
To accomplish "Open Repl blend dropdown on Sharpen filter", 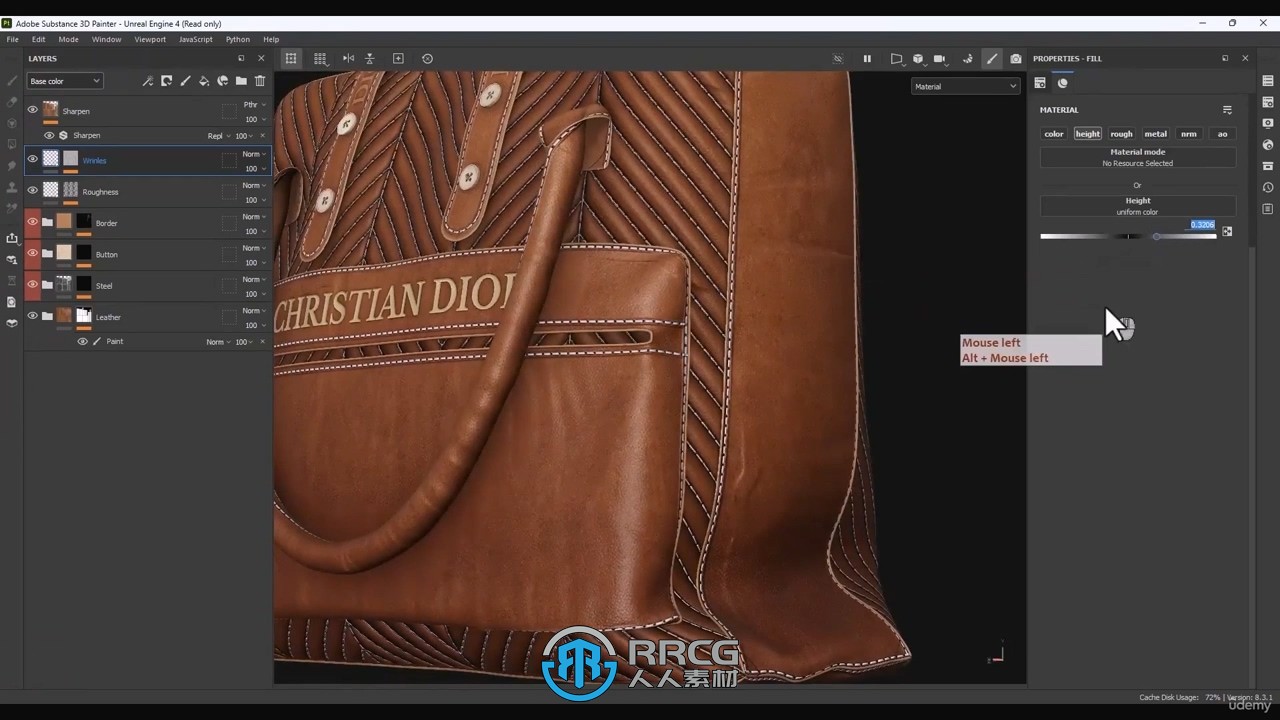I will point(219,136).
